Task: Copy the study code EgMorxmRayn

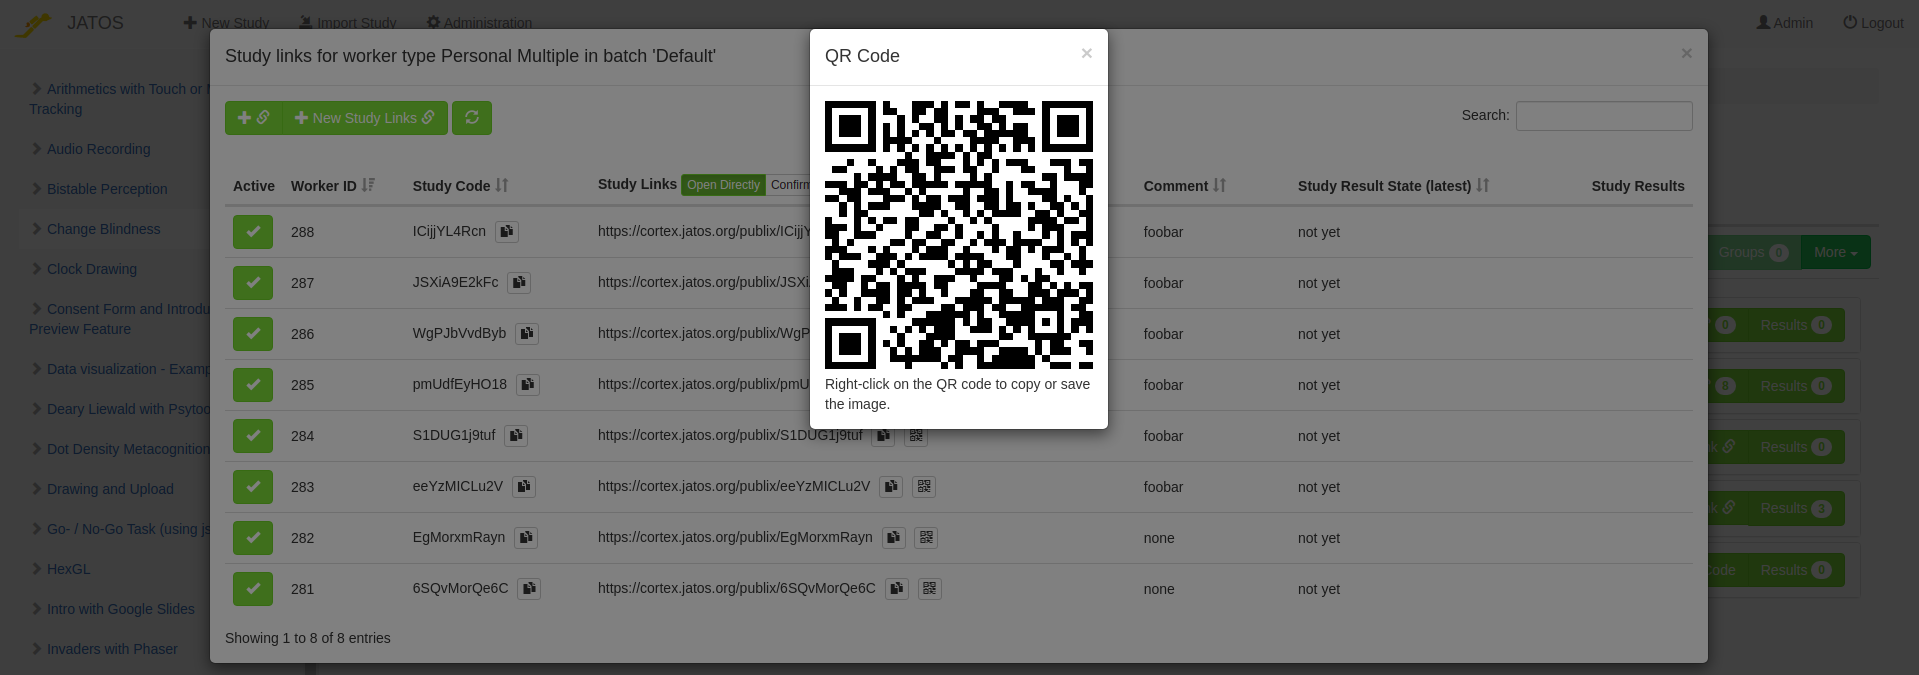Action: [526, 538]
